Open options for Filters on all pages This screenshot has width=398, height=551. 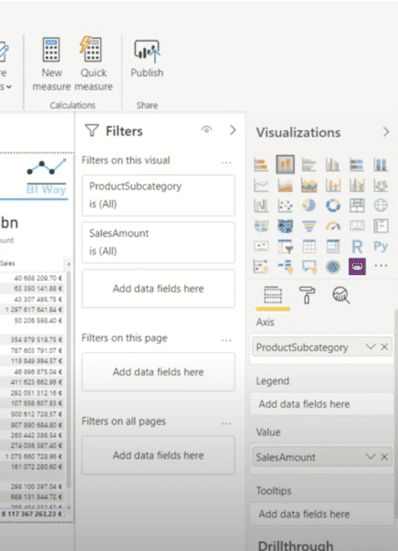pyautogui.click(x=226, y=423)
